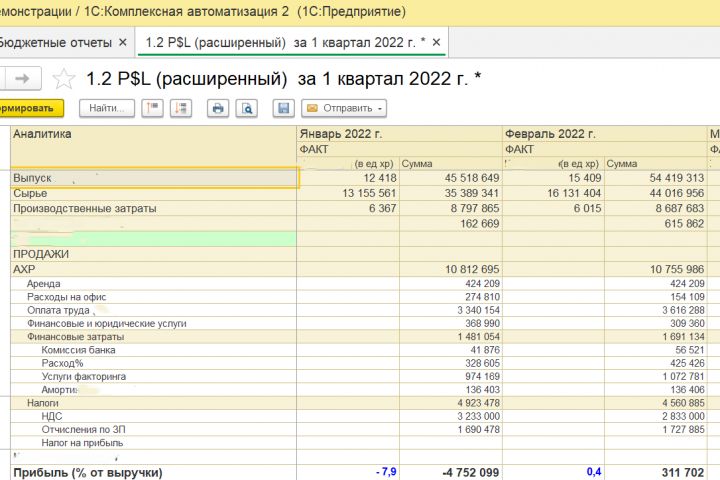Print the report using printer icon
The height and width of the screenshot is (480, 720).
pos(218,108)
